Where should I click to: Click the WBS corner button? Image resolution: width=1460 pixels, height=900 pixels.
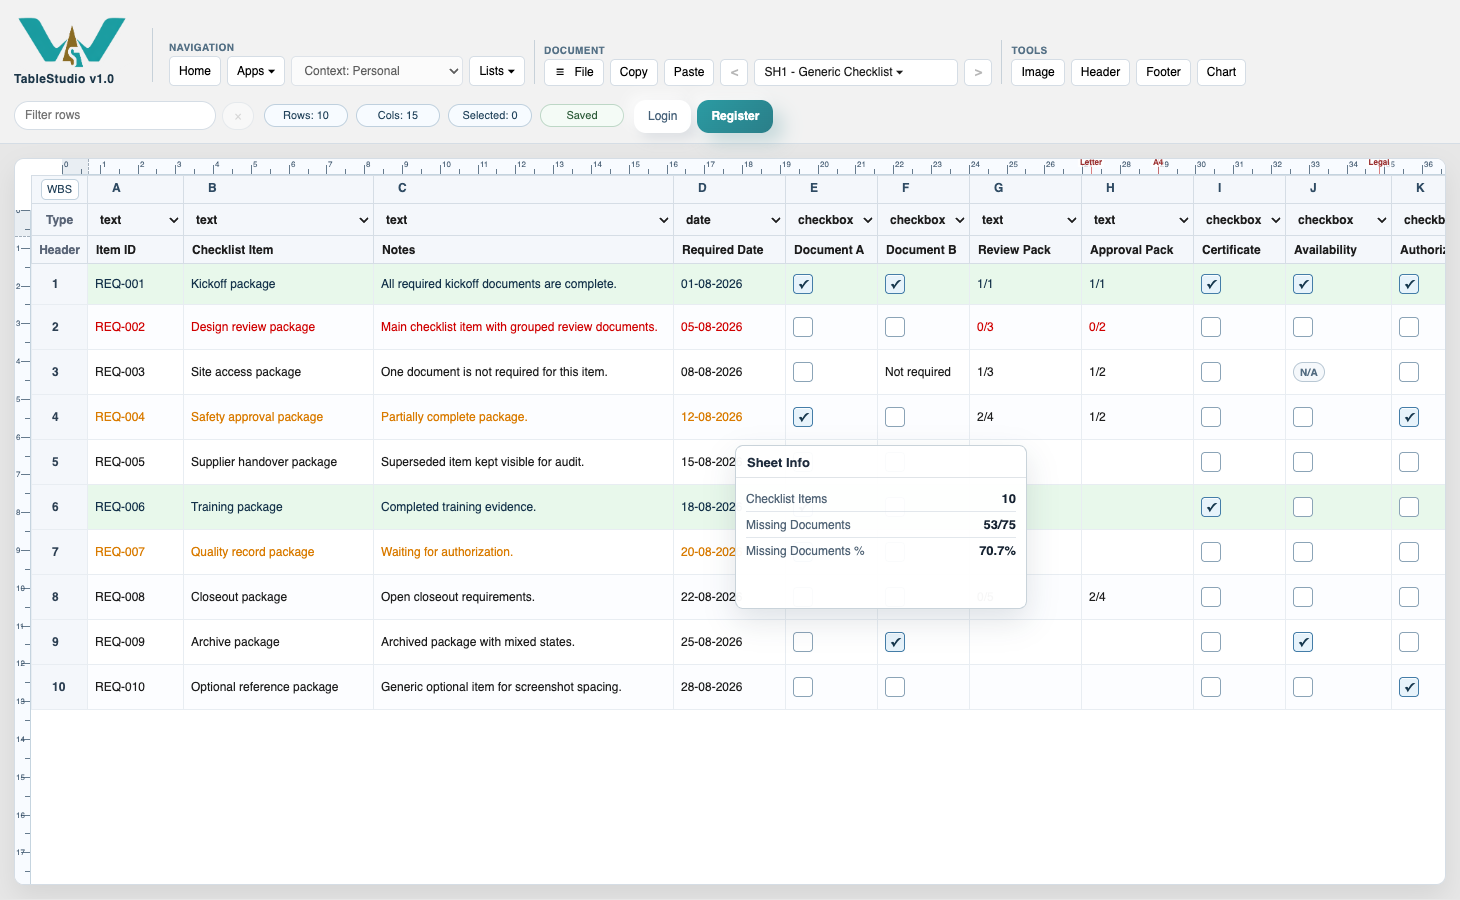[60, 189]
